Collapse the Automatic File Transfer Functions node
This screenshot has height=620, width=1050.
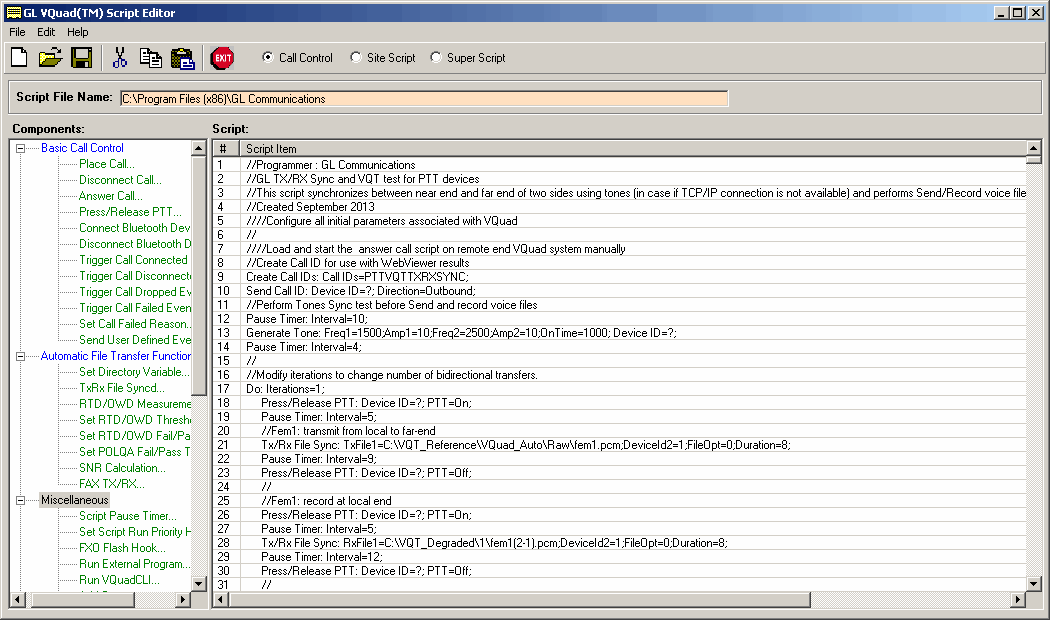coord(21,356)
